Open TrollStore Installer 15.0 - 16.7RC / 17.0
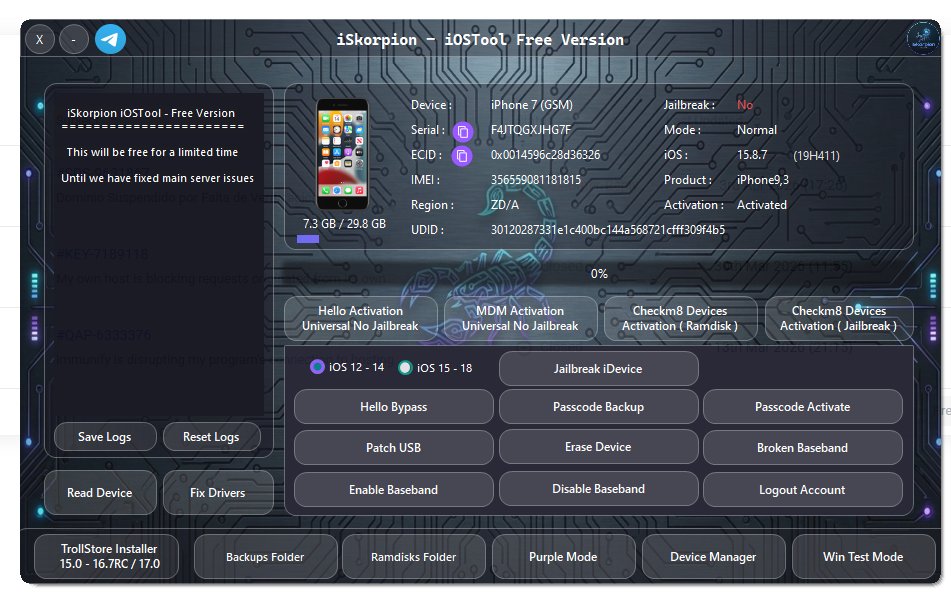Image resolution: width=951 pixels, height=598 pixels. pyautogui.click(x=107, y=556)
